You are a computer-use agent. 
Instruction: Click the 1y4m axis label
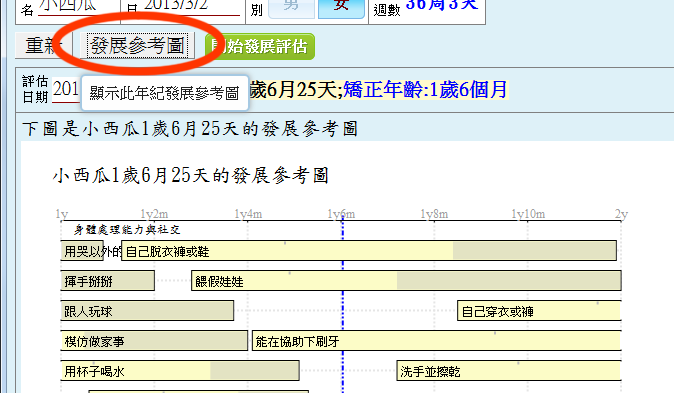click(248, 214)
